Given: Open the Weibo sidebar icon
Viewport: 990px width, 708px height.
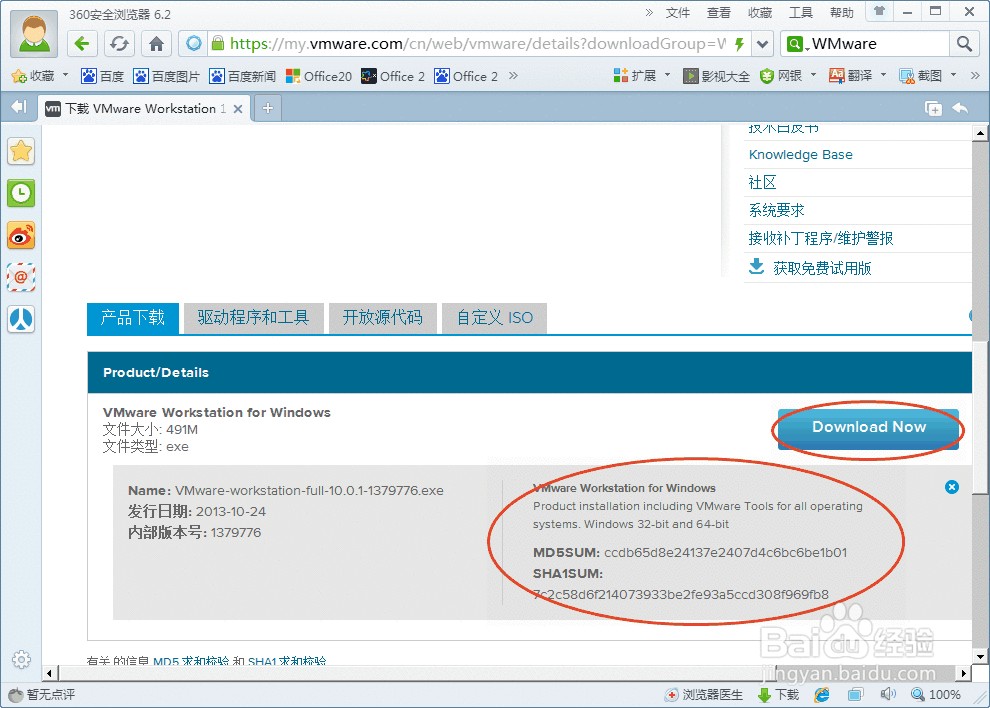Looking at the screenshot, I should pos(21,237).
